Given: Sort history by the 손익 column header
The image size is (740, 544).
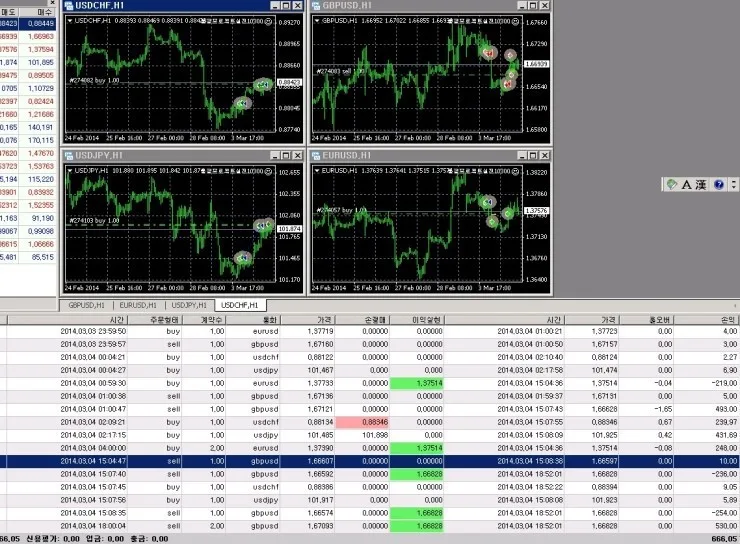Looking at the screenshot, I should (707, 320).
